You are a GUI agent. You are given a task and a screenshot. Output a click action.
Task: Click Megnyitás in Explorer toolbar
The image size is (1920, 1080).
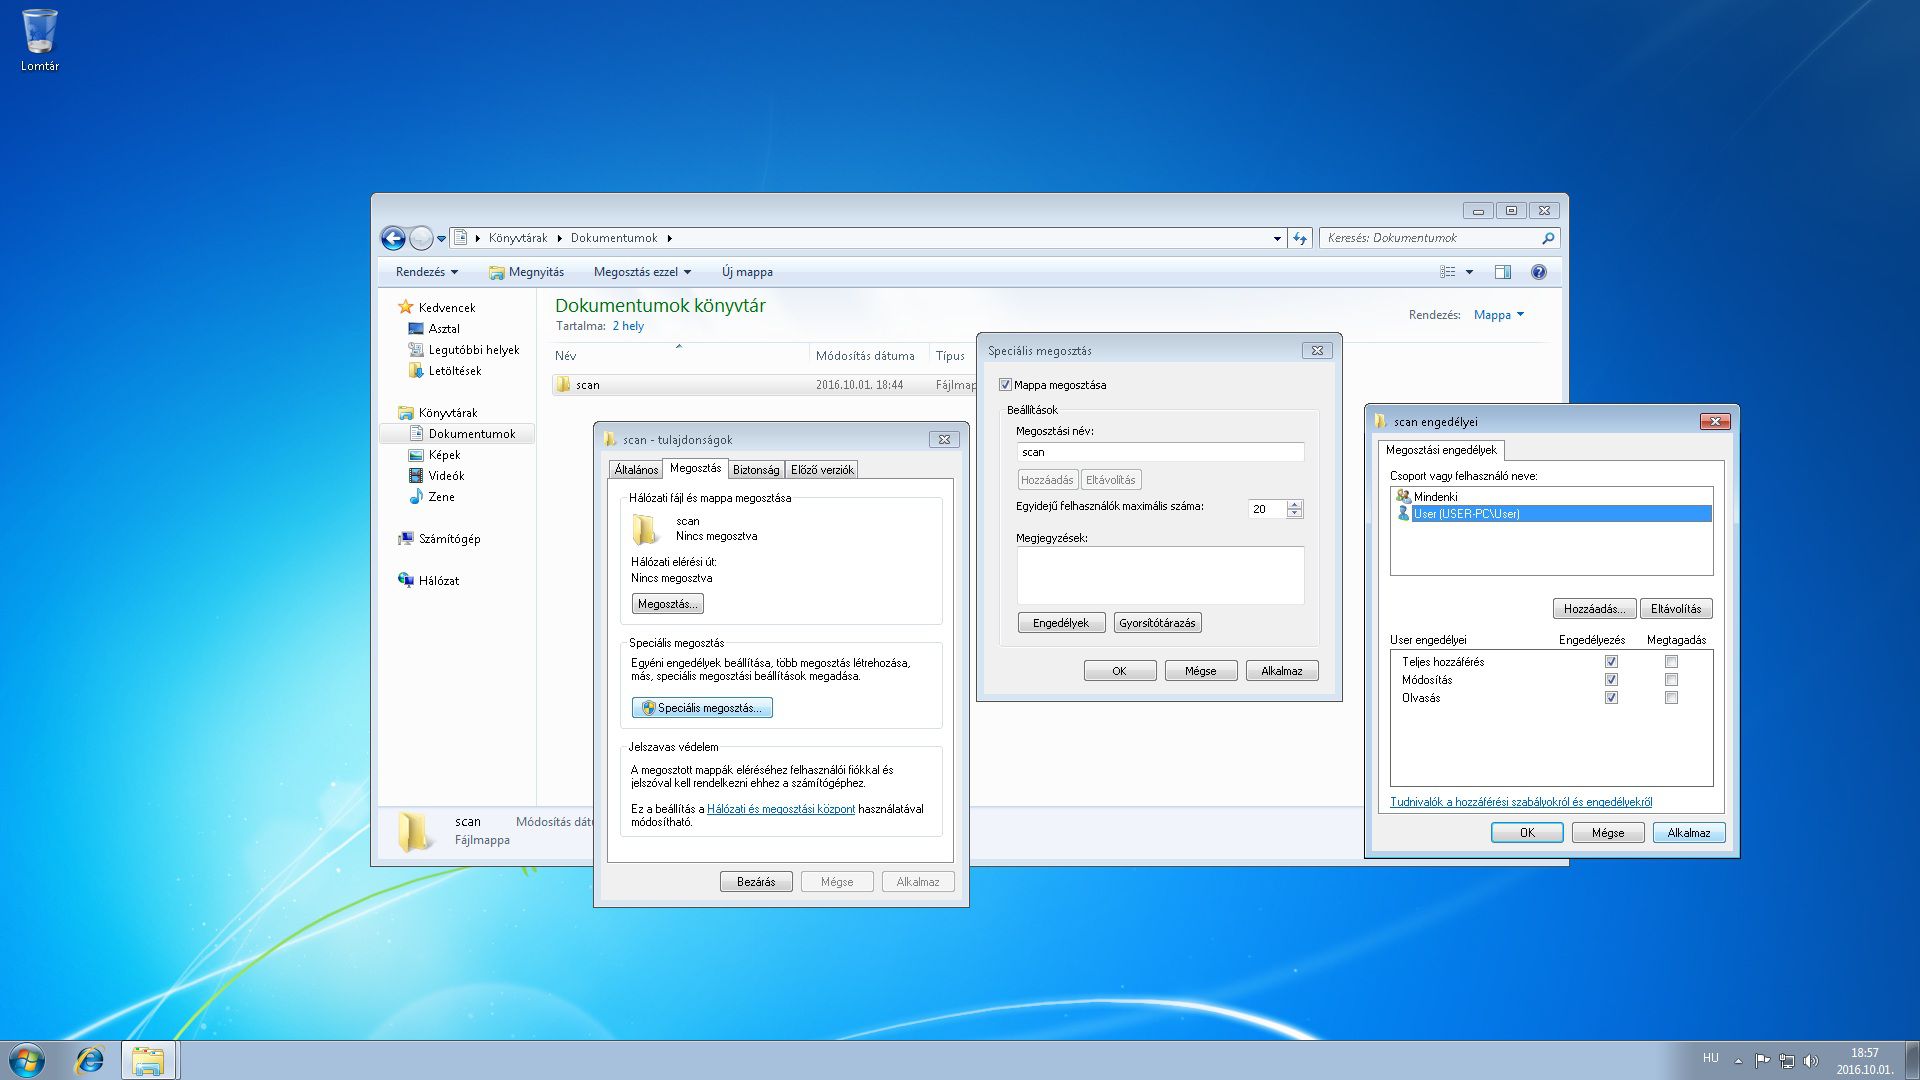527,272
